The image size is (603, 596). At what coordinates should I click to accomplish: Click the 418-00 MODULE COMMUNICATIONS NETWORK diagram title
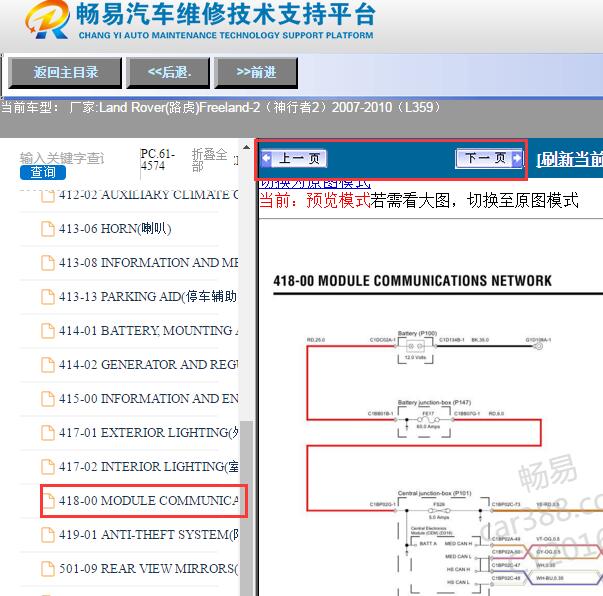412,281
